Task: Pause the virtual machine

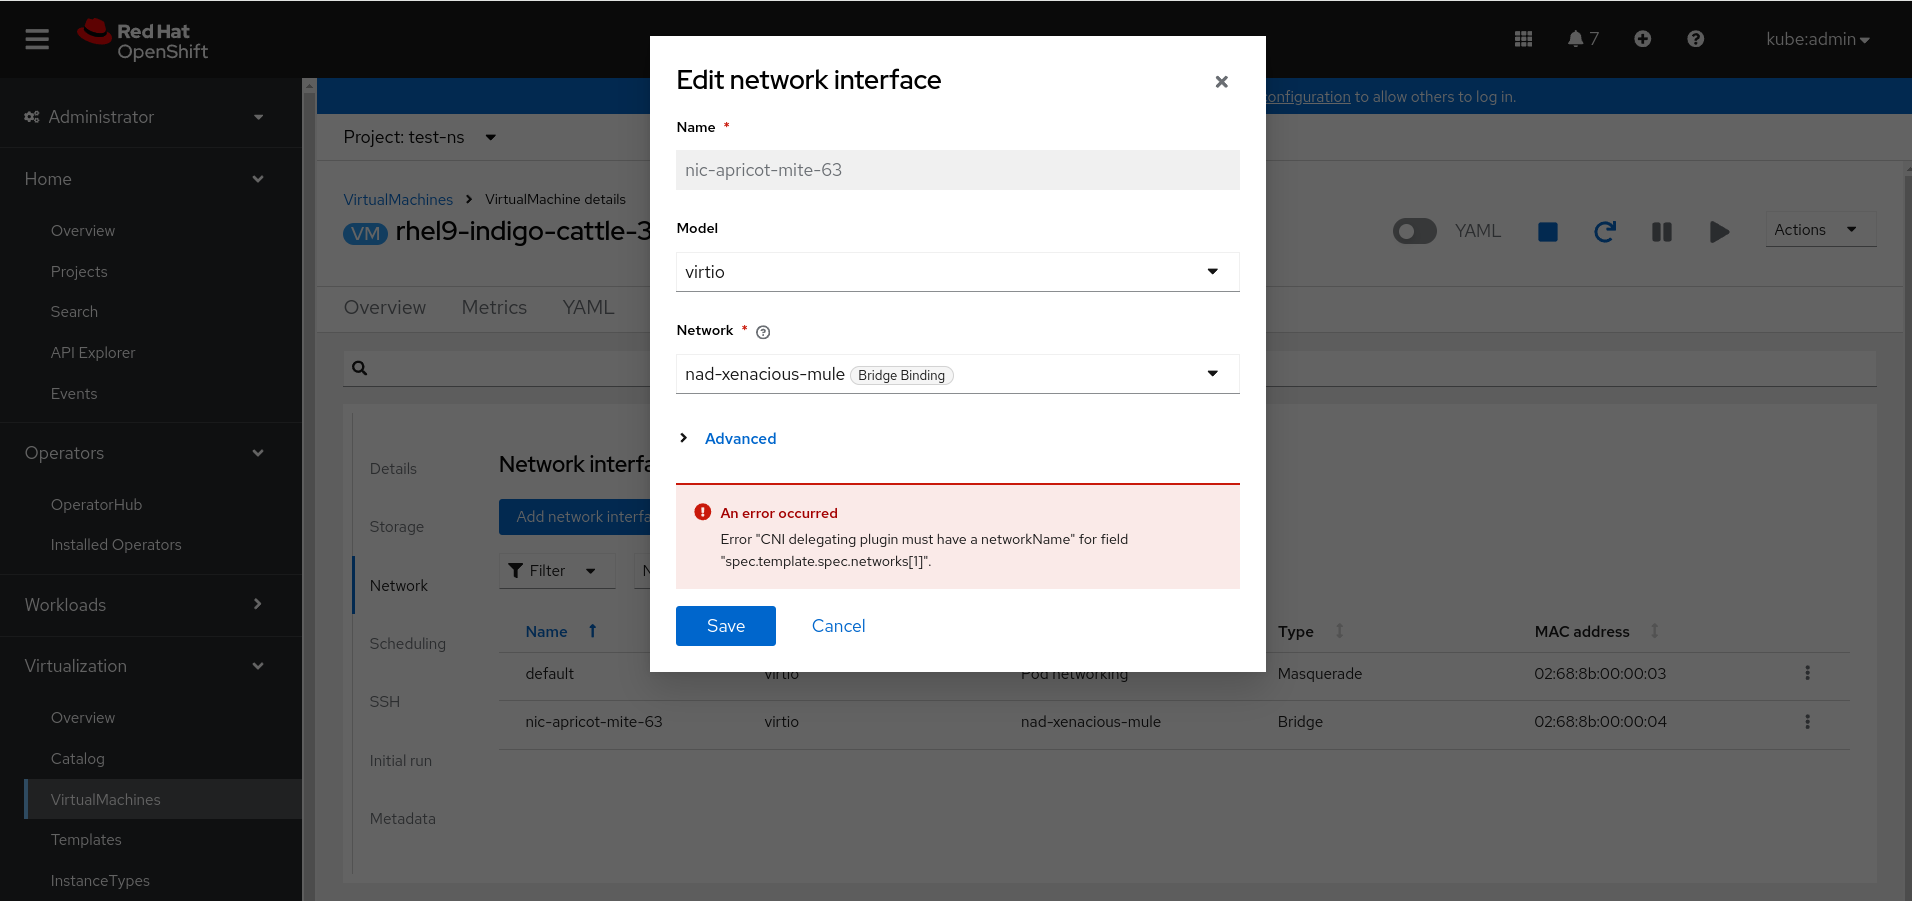Action: 1661,232
